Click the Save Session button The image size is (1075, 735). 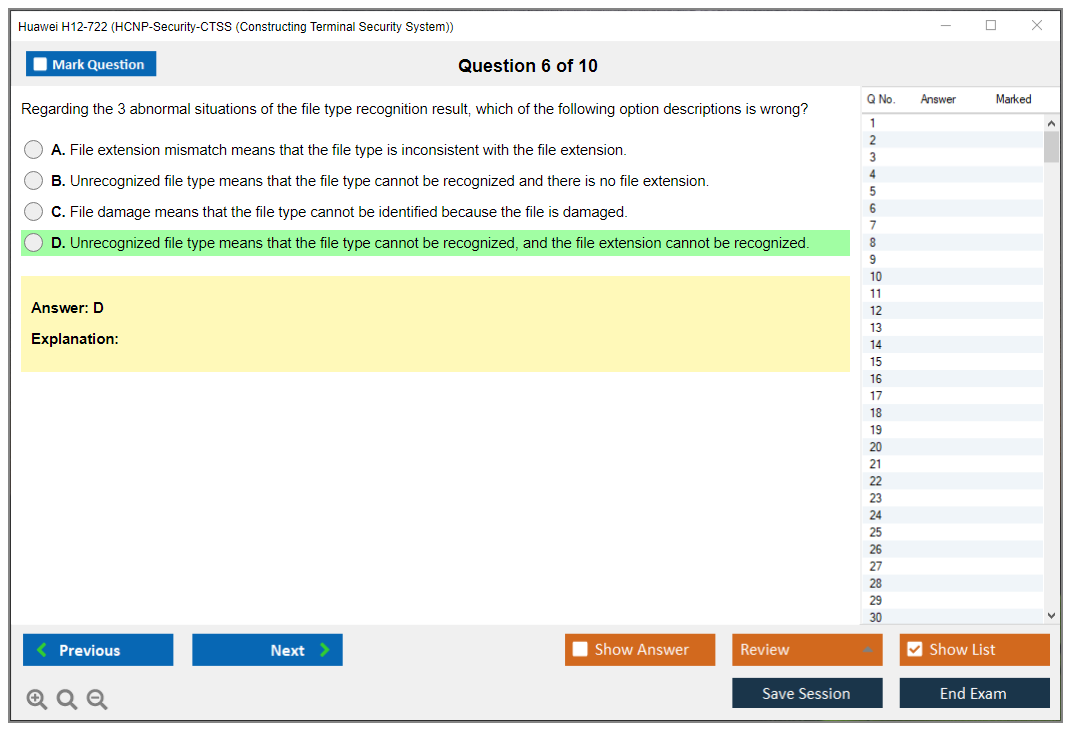tap(806, 693)
